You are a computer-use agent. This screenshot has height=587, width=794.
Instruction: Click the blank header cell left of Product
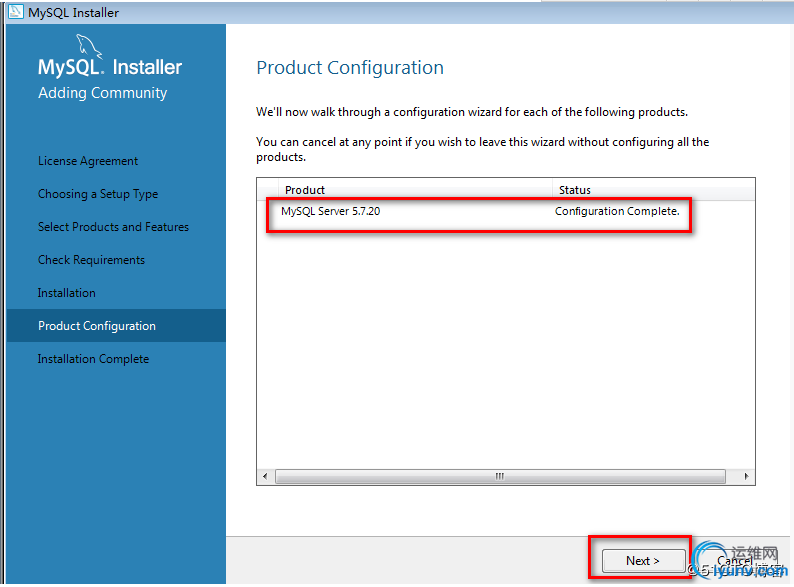point(268,190)
